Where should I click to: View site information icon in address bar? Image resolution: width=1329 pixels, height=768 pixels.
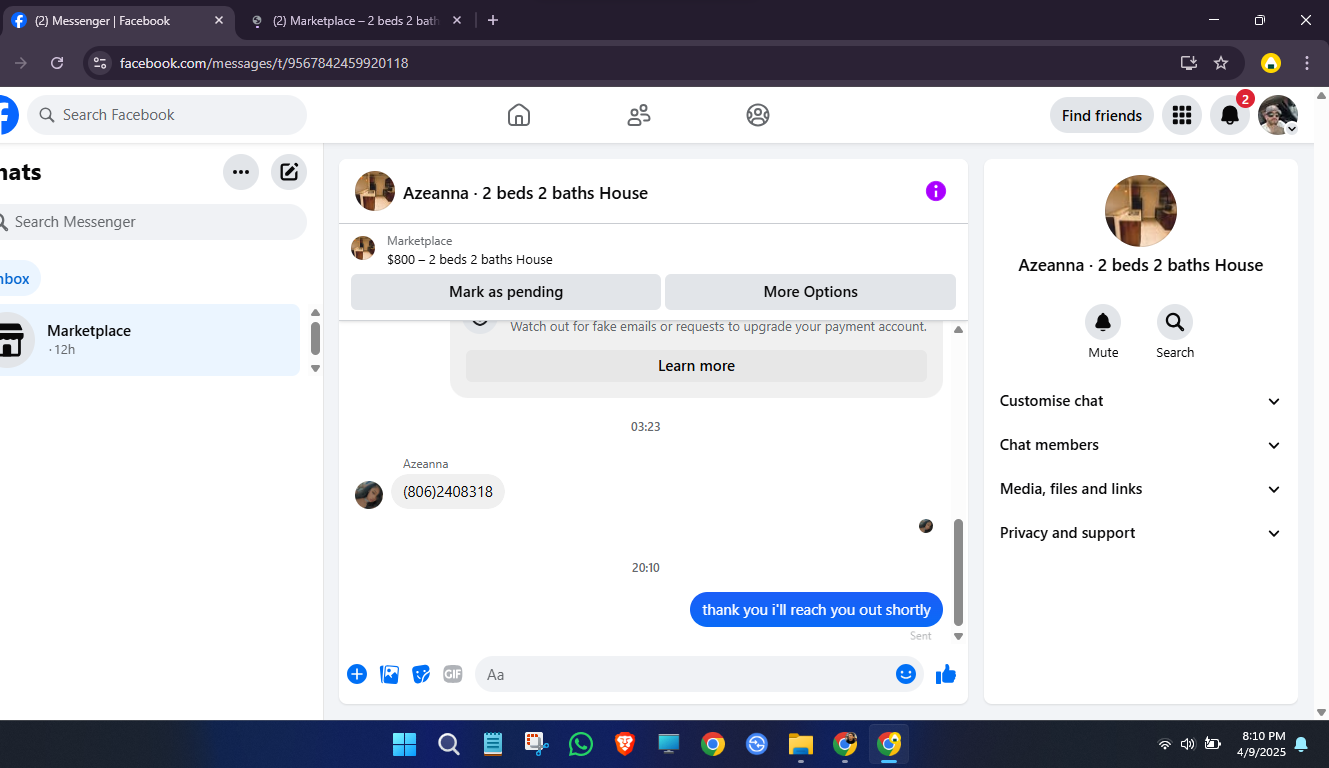[x=99, y=63]
